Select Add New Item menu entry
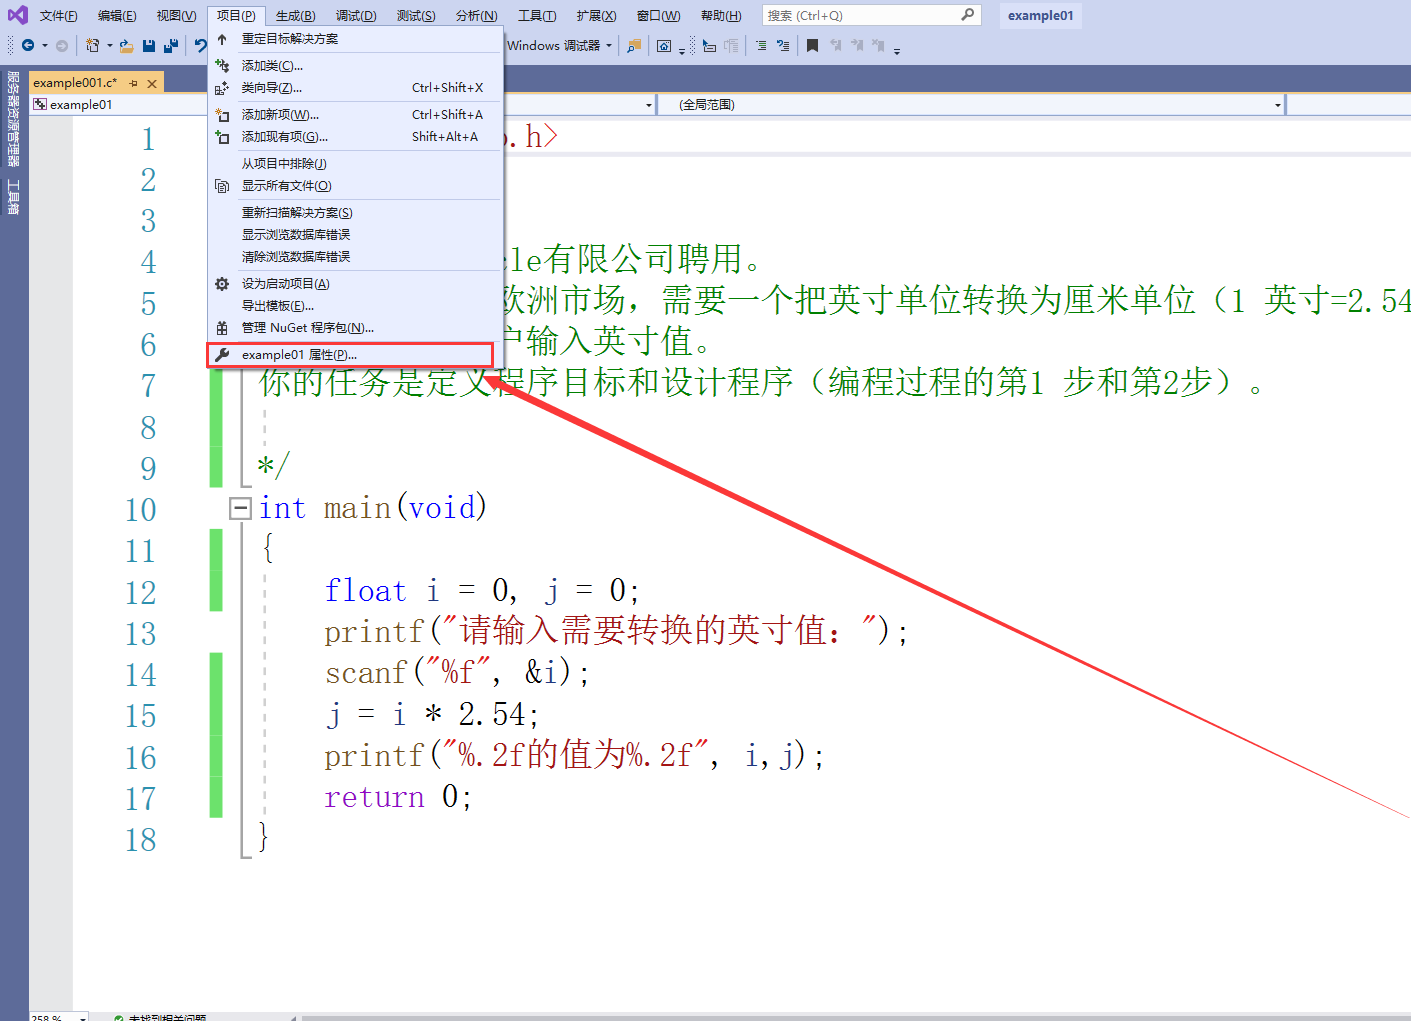Viewport: 1411px width, 1021px height. pos(280,115)
